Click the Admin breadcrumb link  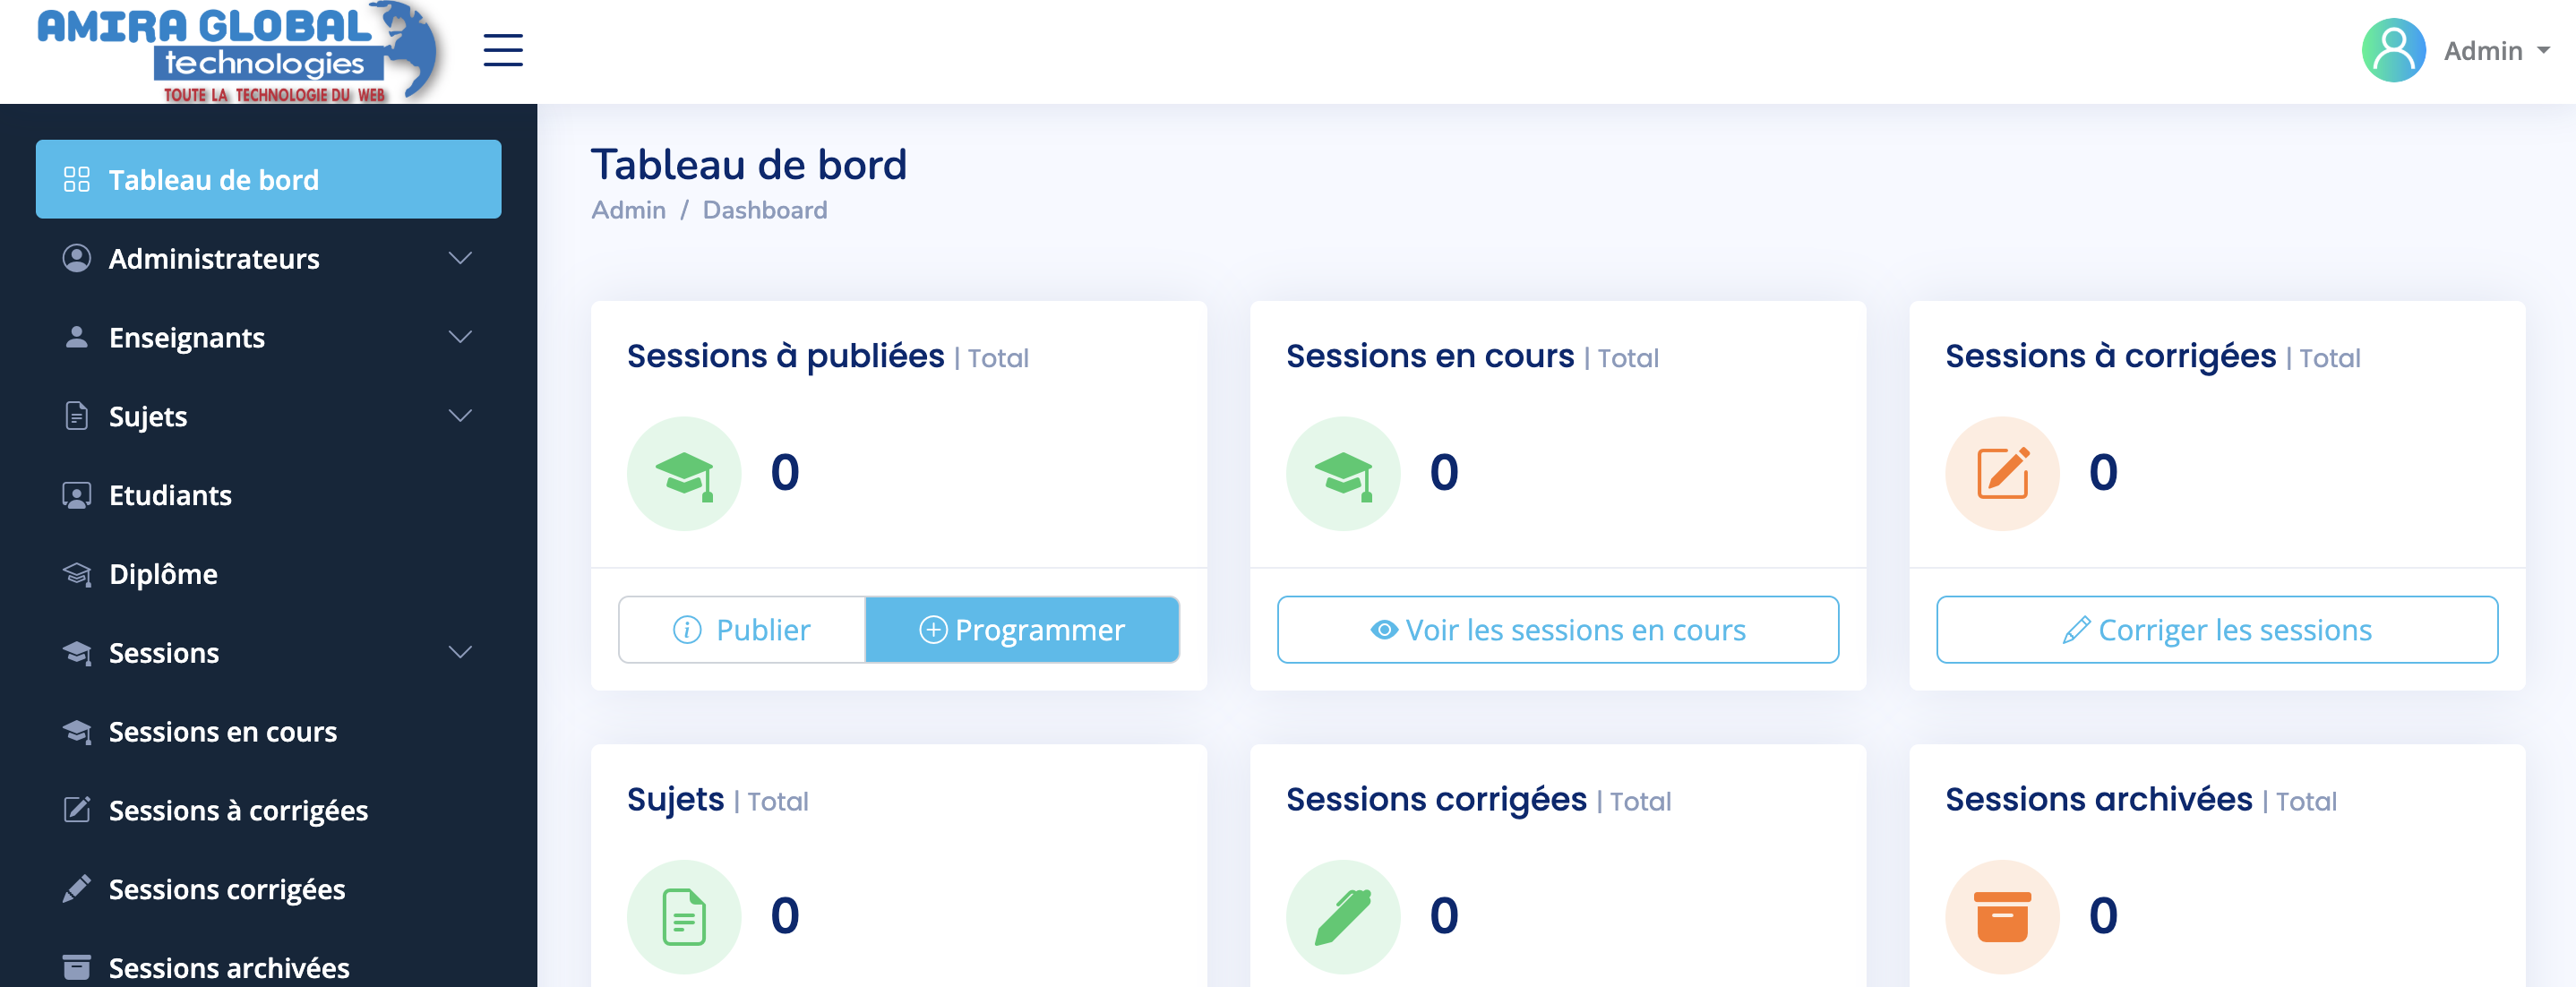point(628,210)
